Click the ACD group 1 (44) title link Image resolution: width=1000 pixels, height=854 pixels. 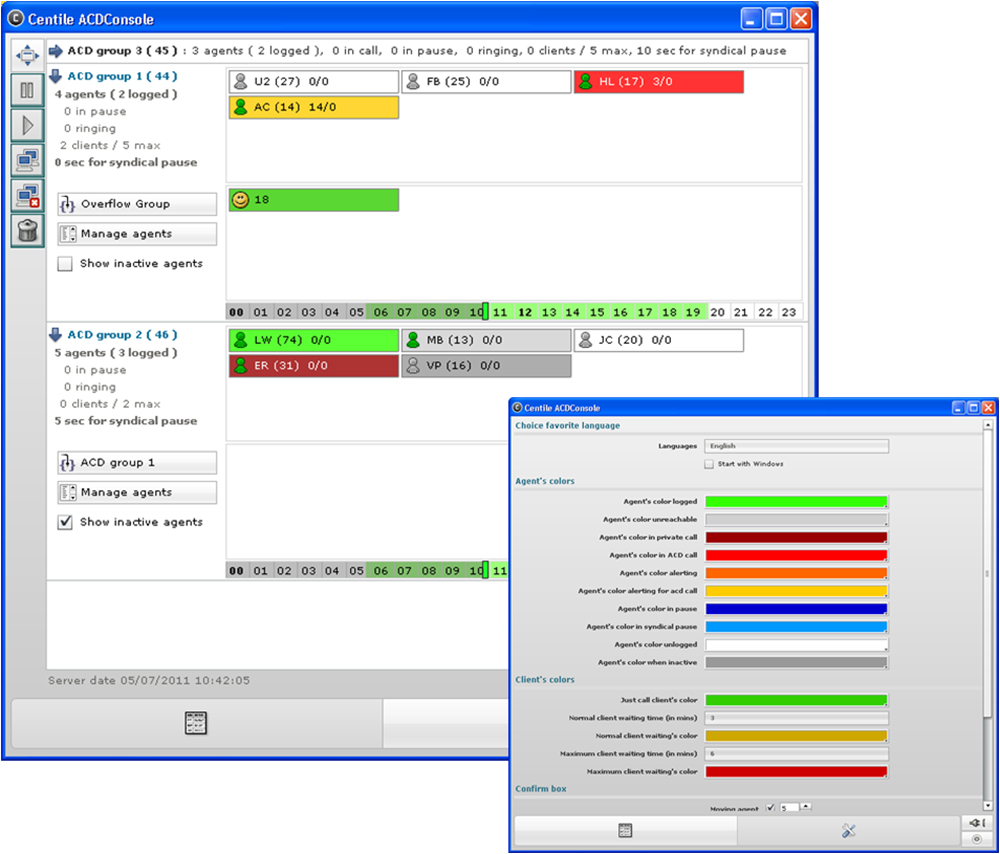(122, 76)
